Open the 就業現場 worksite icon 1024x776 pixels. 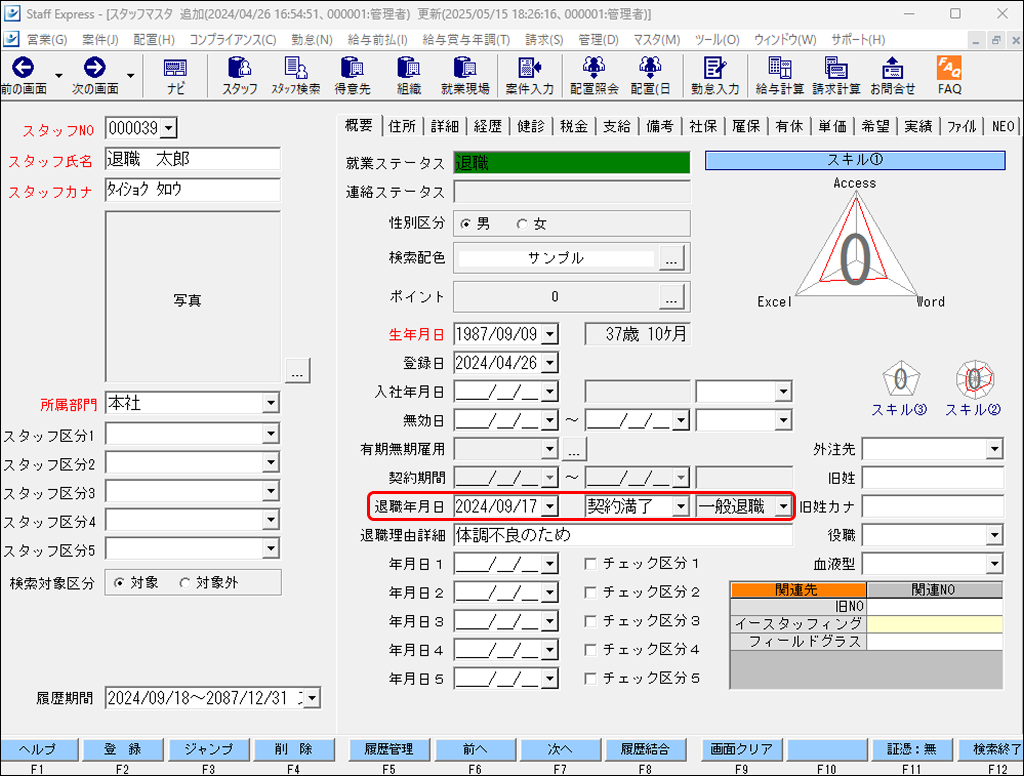(465, 68)
